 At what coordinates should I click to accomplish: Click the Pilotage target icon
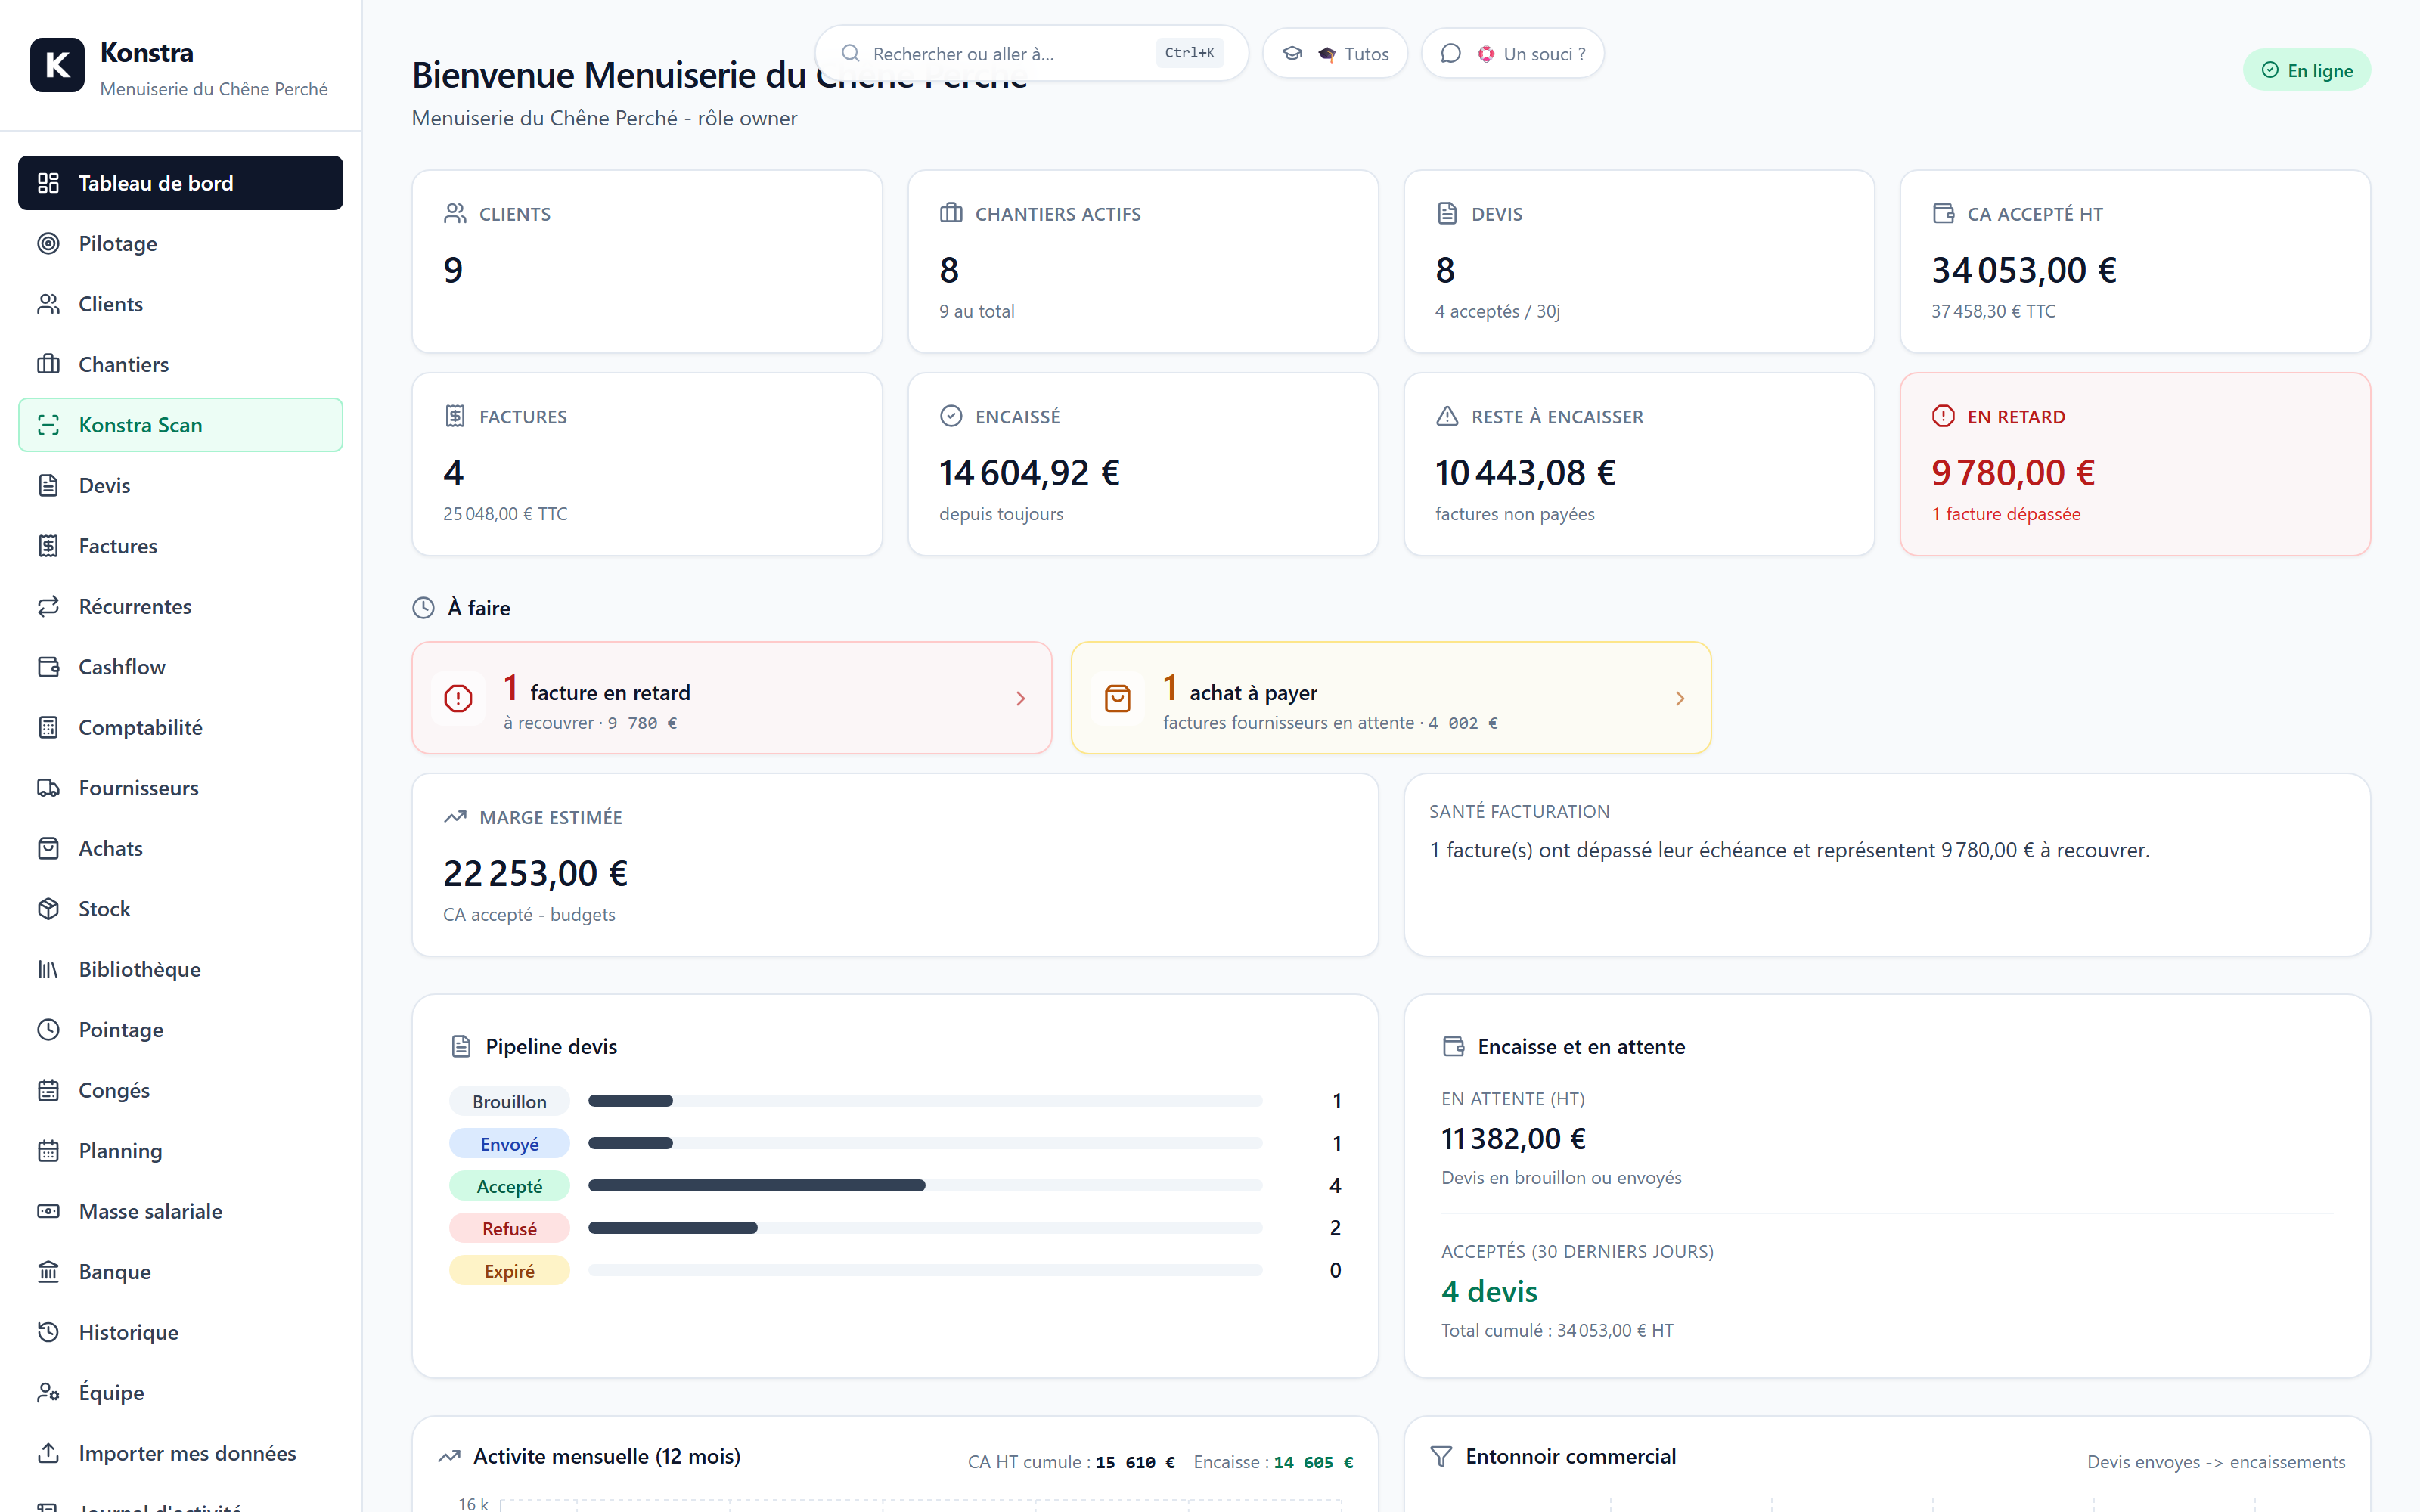coord(48,243)
